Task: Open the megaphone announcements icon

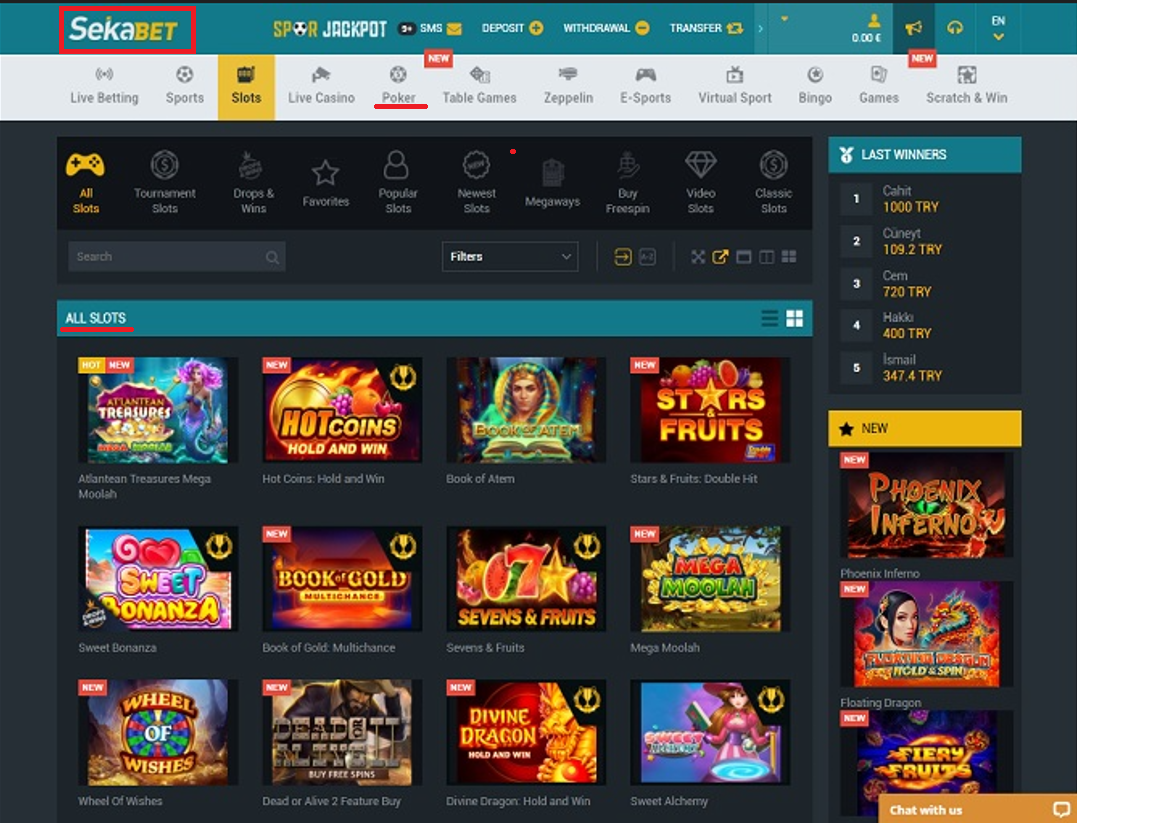Action: tap(913, 28)
